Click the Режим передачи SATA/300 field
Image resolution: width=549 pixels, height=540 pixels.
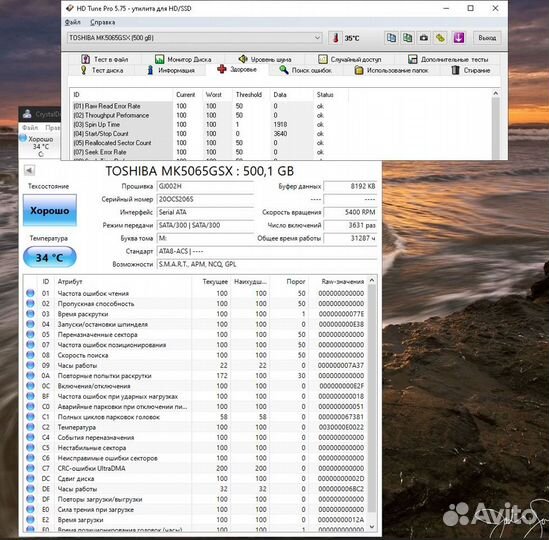(205, 225)
